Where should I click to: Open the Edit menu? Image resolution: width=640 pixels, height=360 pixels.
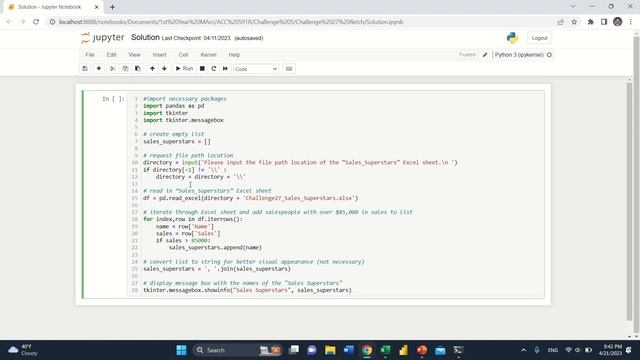tap(111, 55)
